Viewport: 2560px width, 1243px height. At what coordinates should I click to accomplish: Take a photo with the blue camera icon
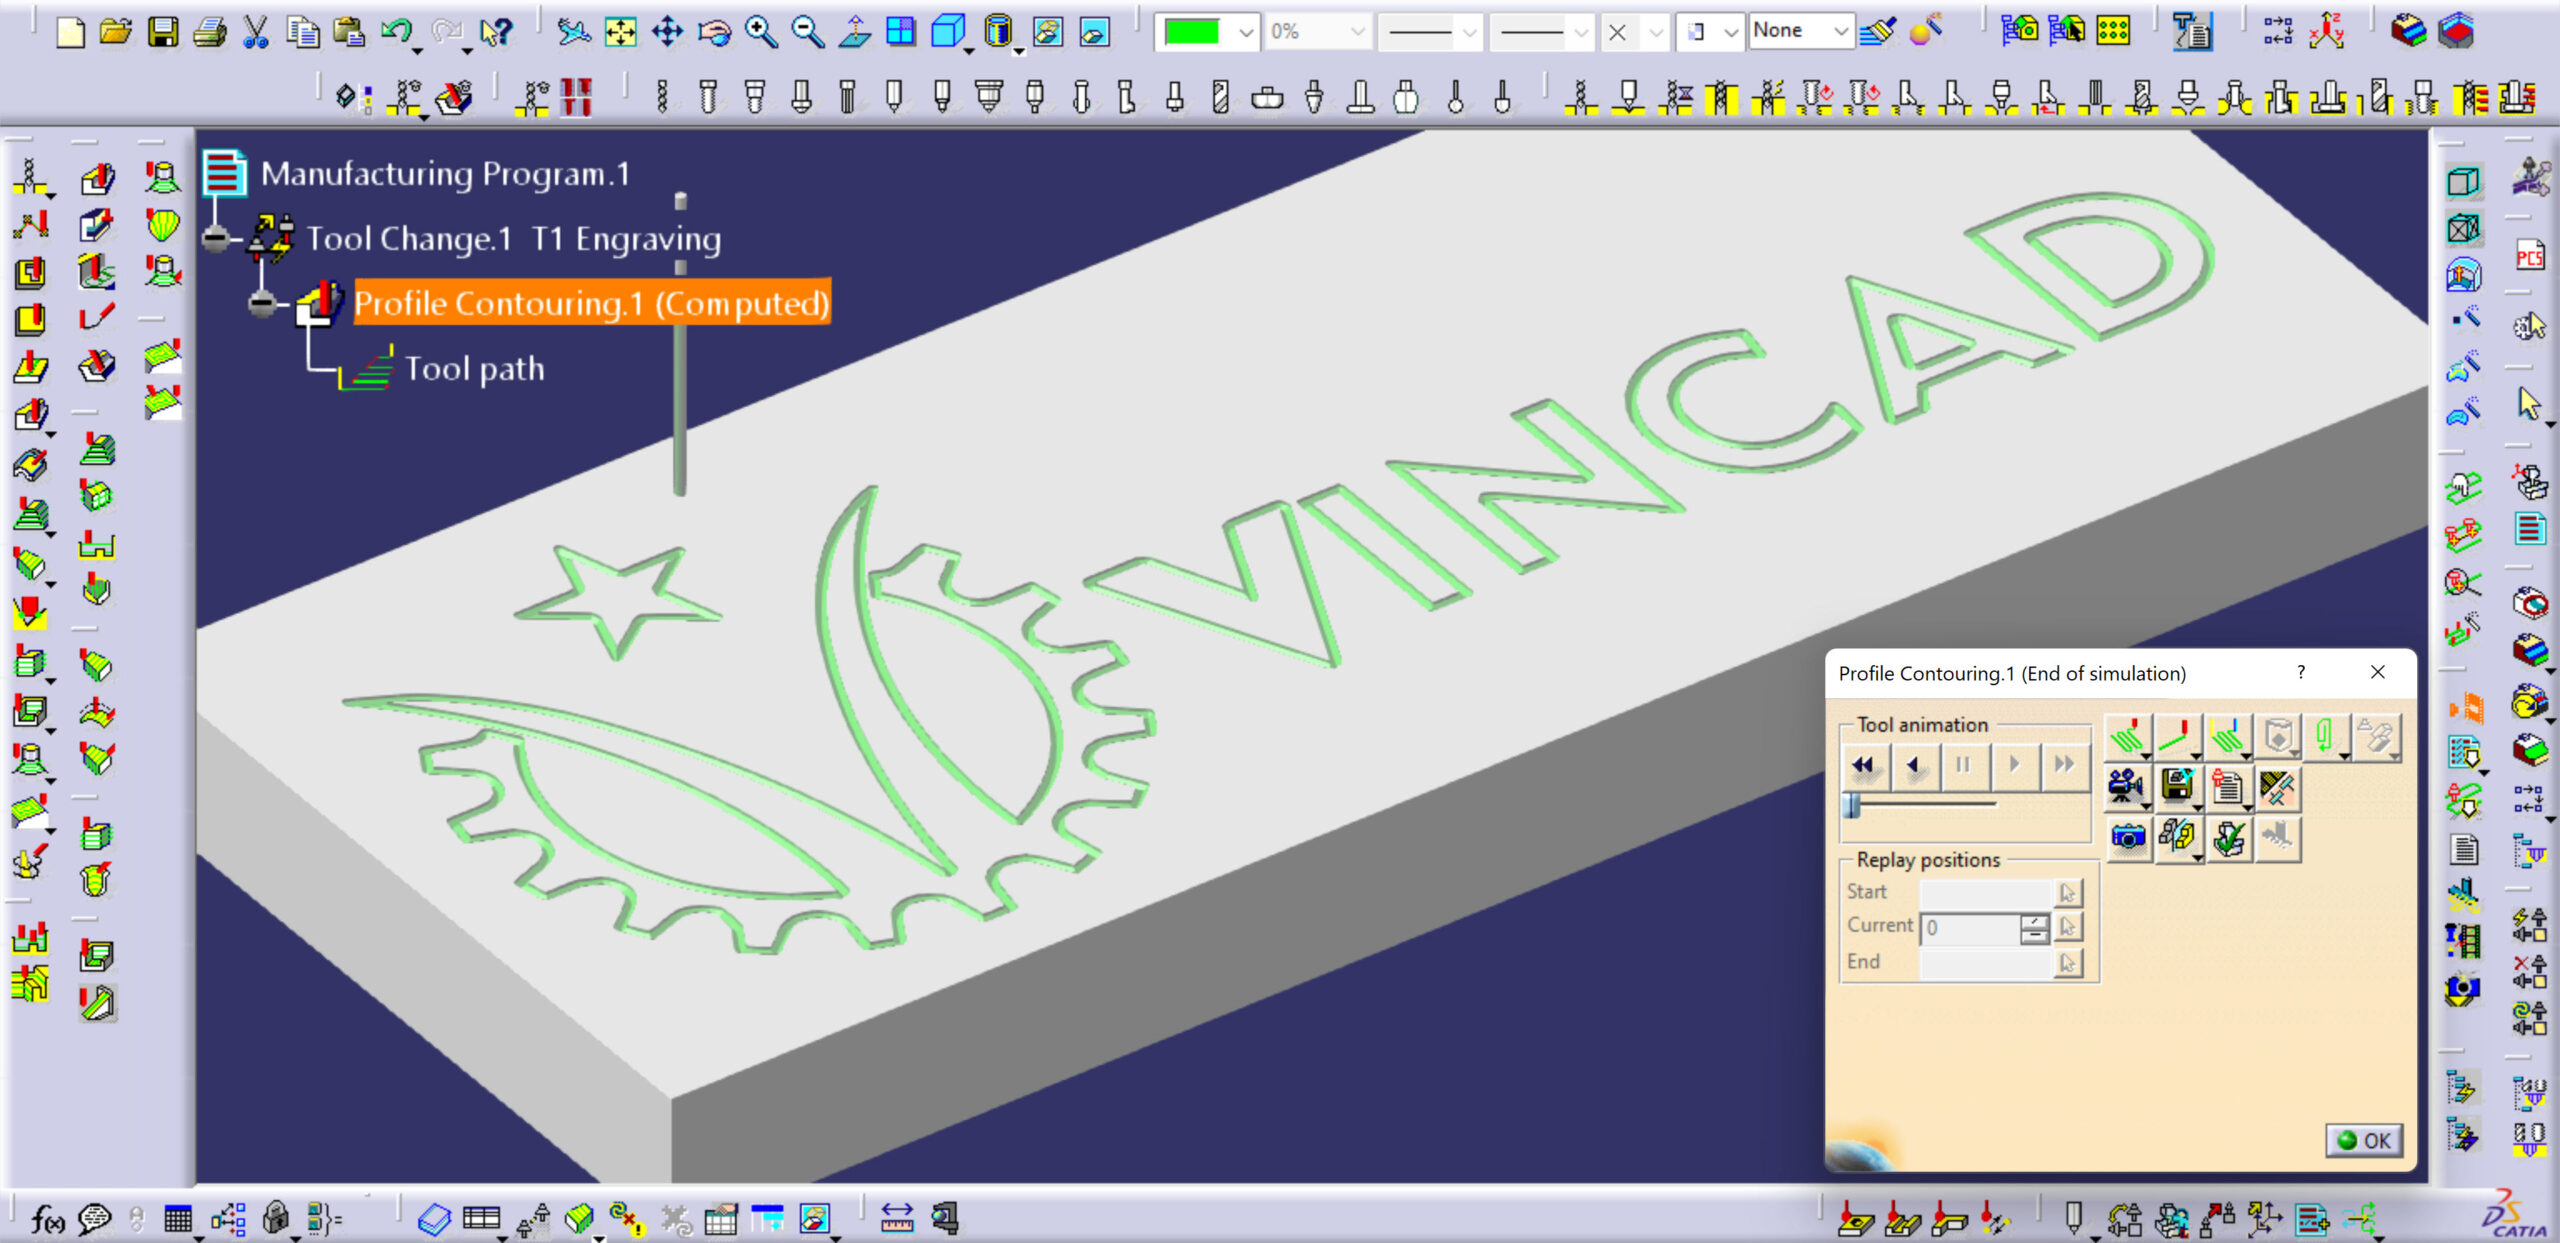[2128, 837]
